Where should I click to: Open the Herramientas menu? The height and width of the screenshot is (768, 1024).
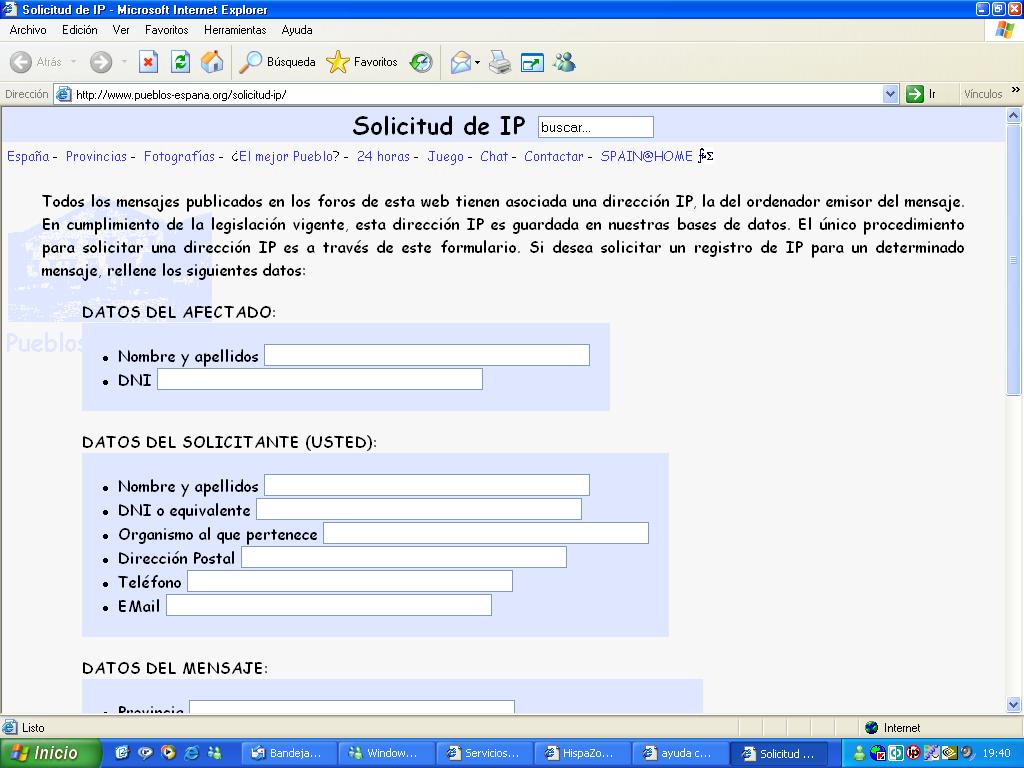coord(235,30)
